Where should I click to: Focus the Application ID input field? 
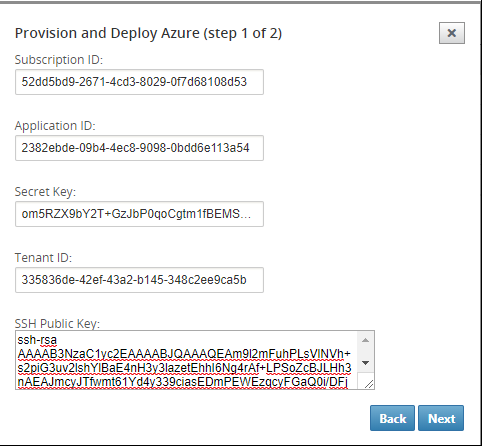pos(139,148)
